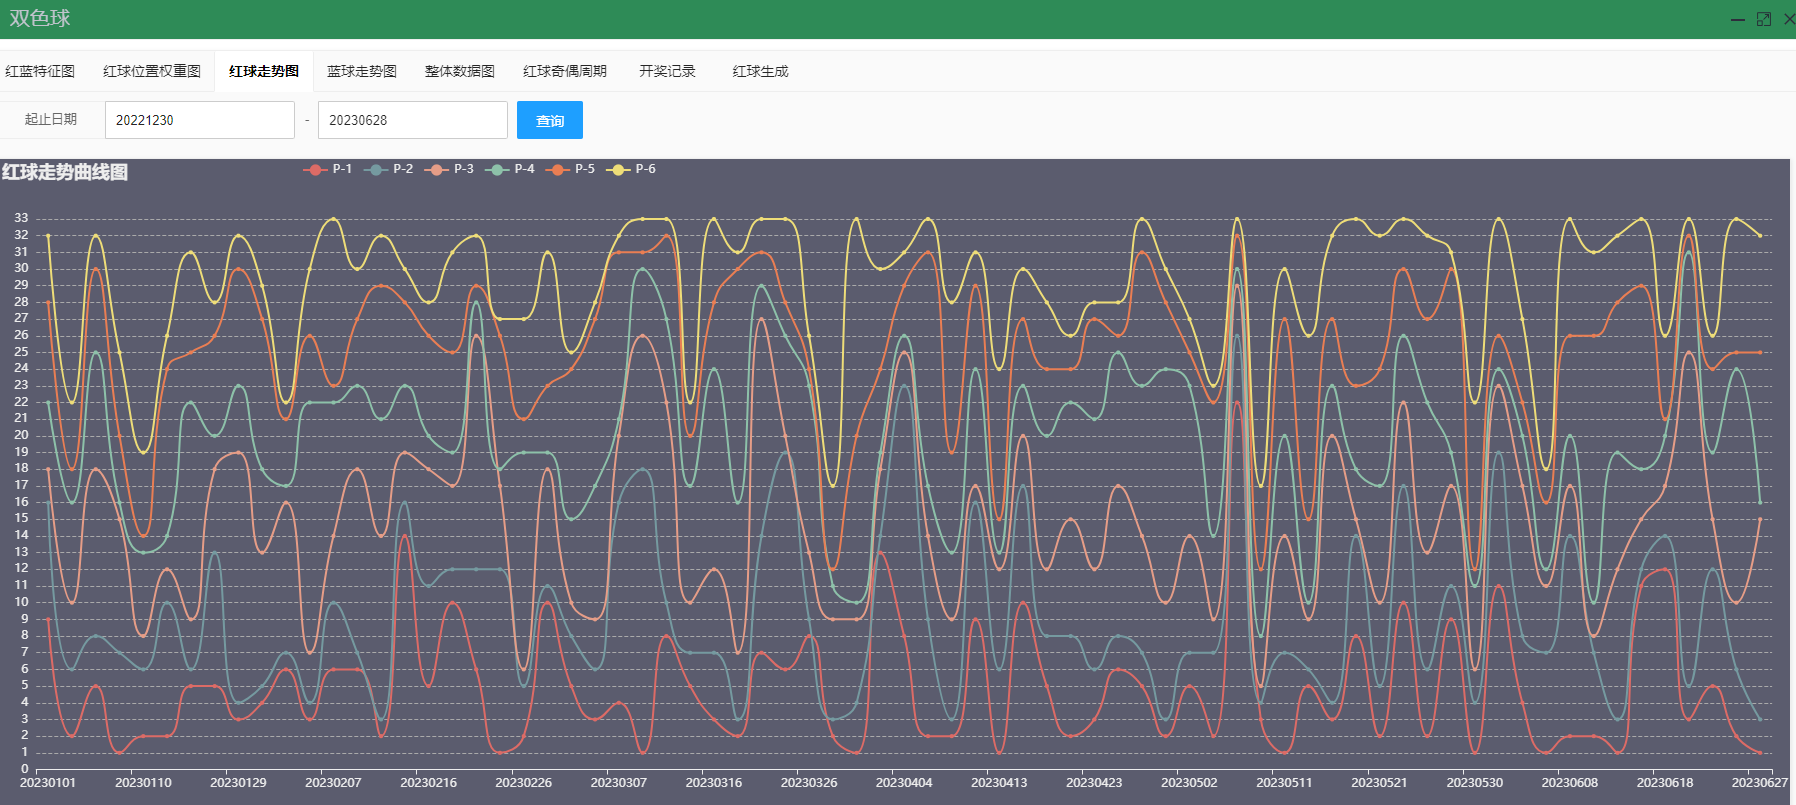1796x805 pixels.
Task: Click the blue 查询 query button
Action: [x=550, y=120]
